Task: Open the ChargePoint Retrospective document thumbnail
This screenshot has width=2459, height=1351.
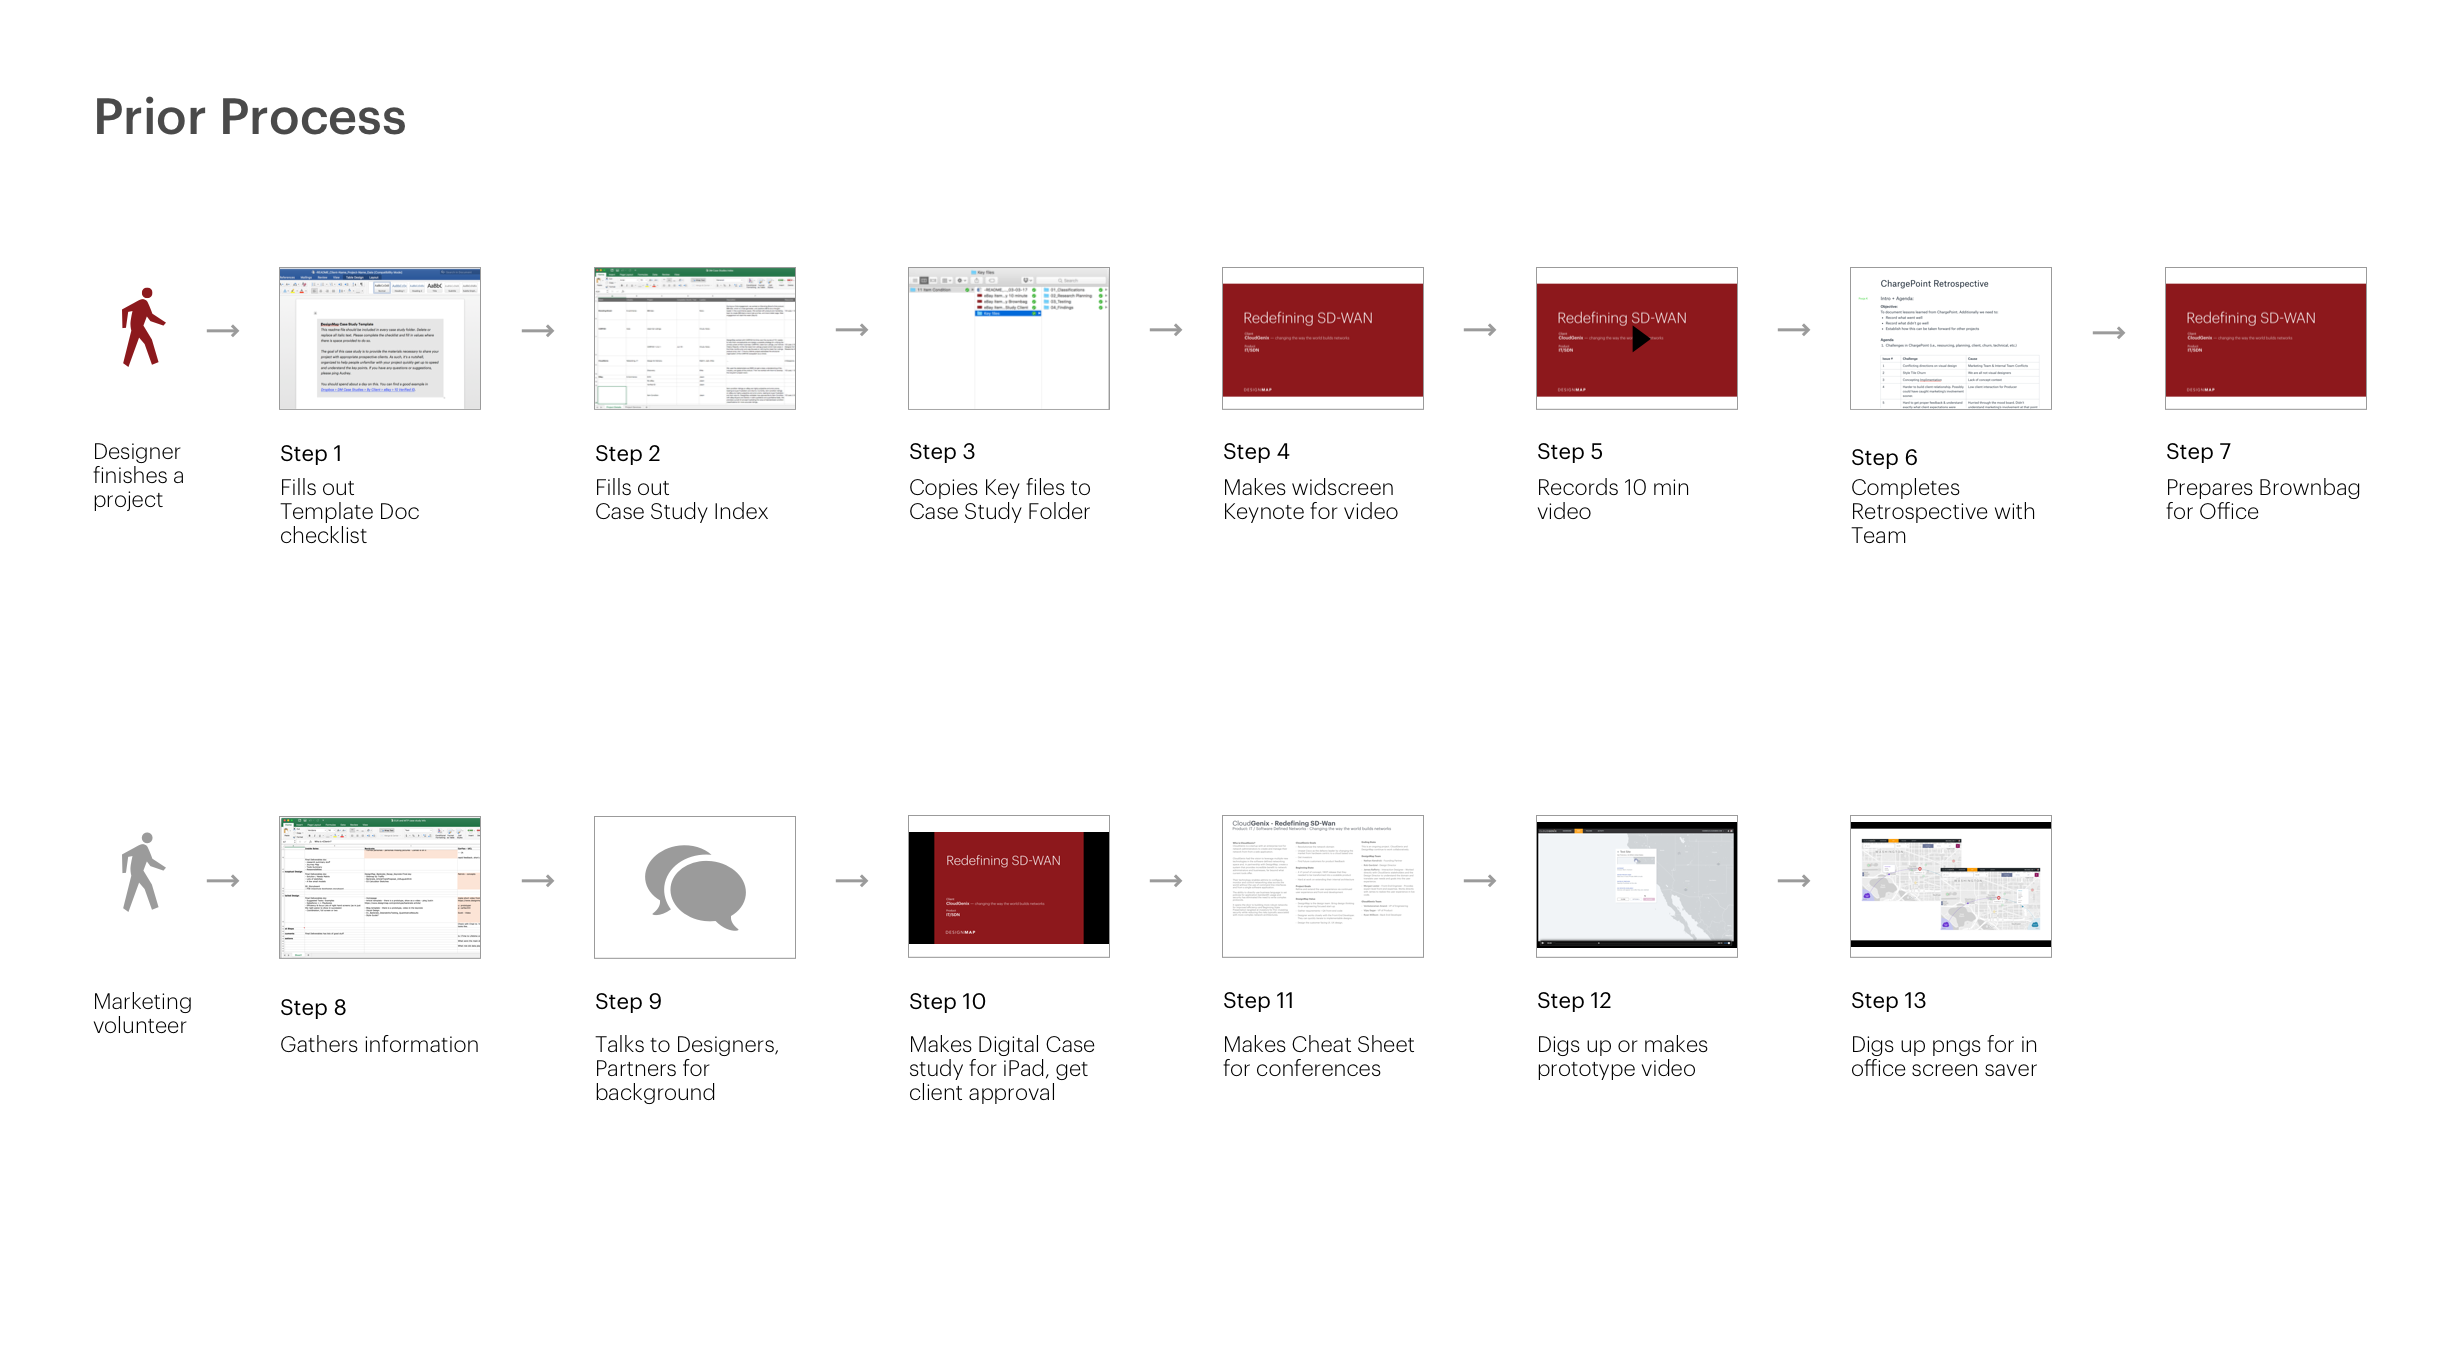Action: pos(1951,338)
